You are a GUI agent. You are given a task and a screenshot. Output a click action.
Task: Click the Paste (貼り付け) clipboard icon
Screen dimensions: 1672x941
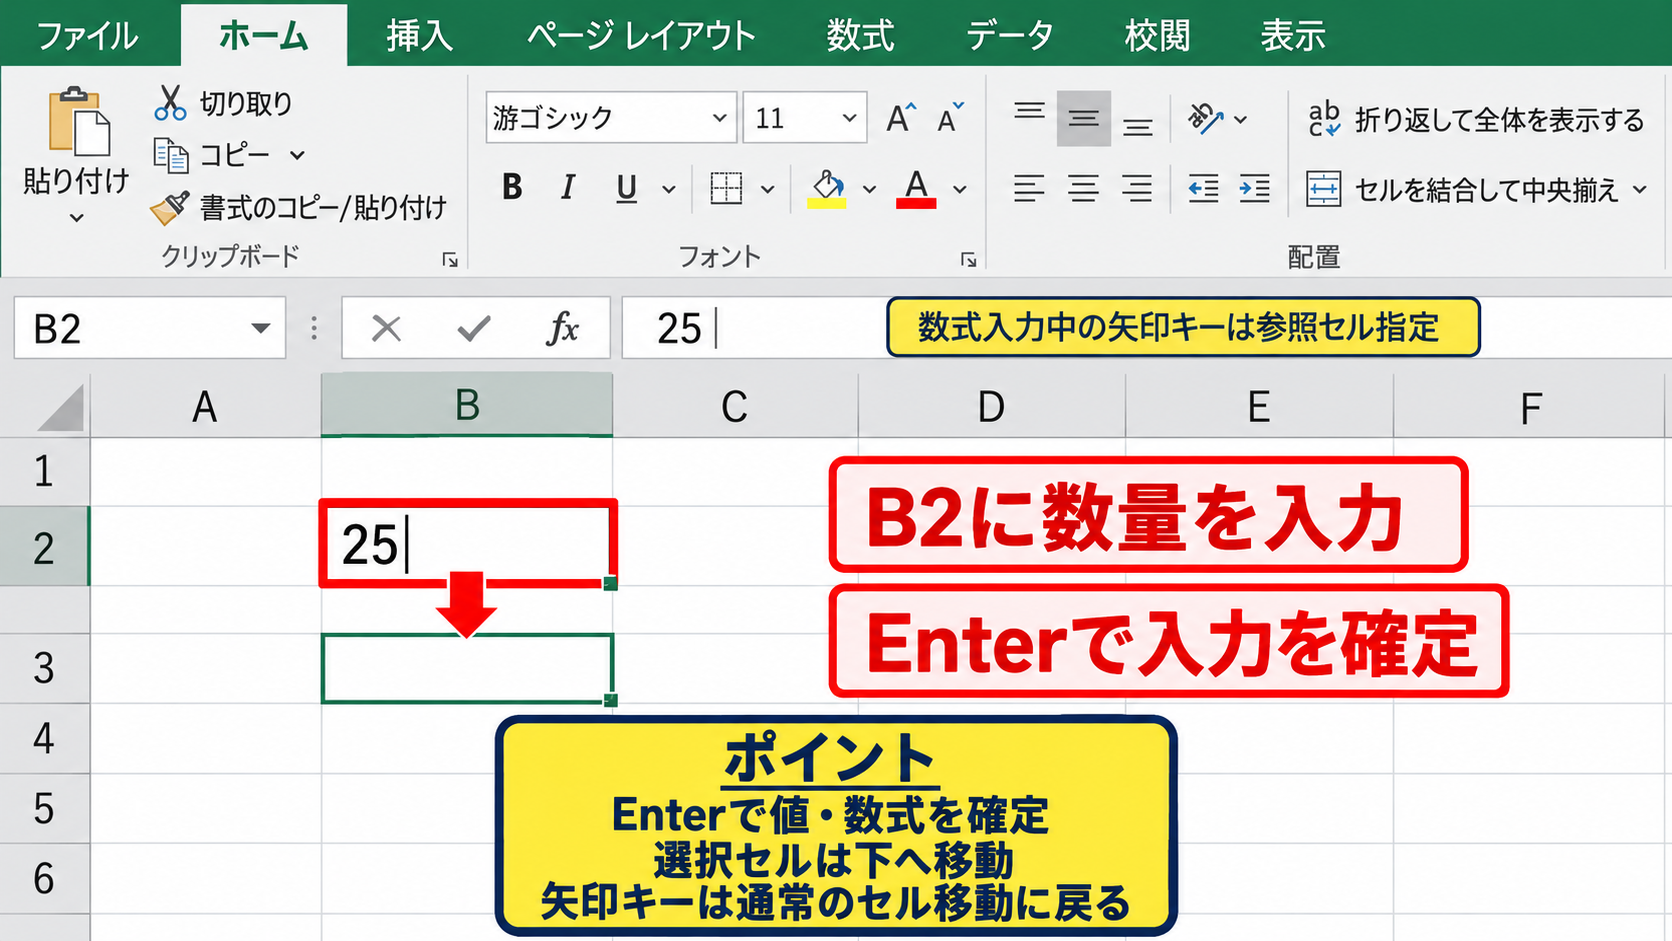[78, 122]
